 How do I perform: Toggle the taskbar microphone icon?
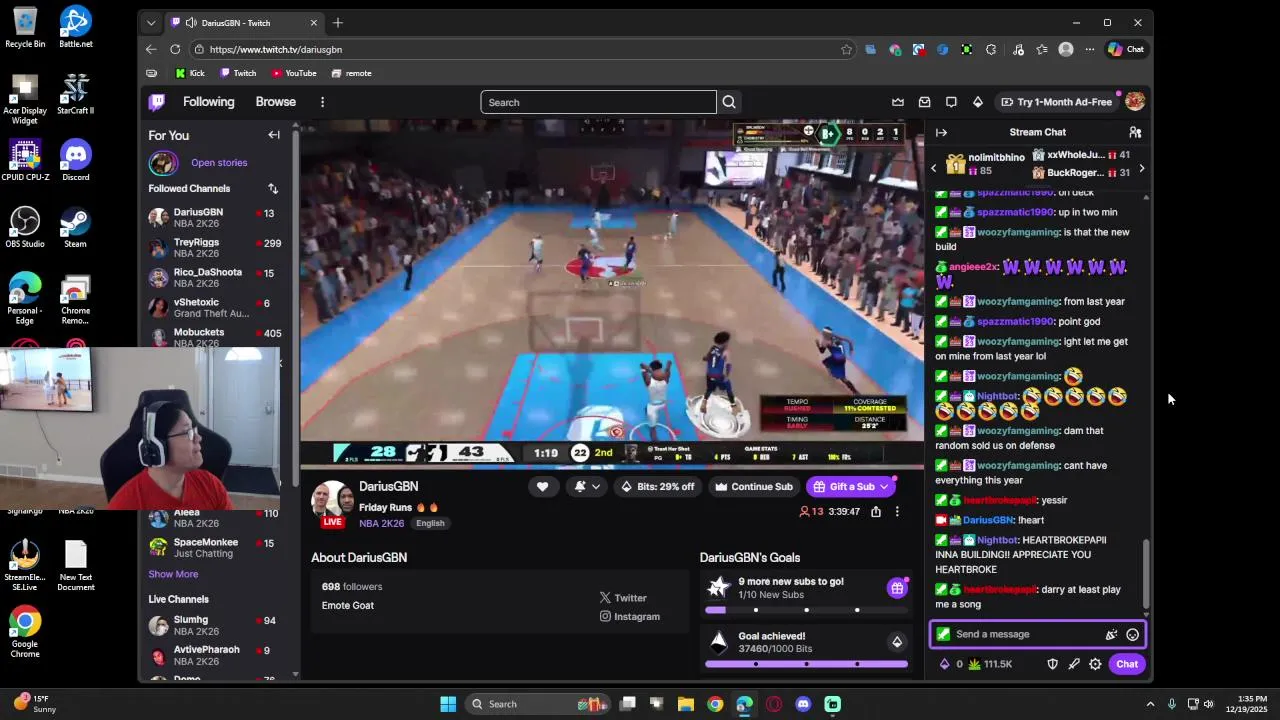[1171, 704]
